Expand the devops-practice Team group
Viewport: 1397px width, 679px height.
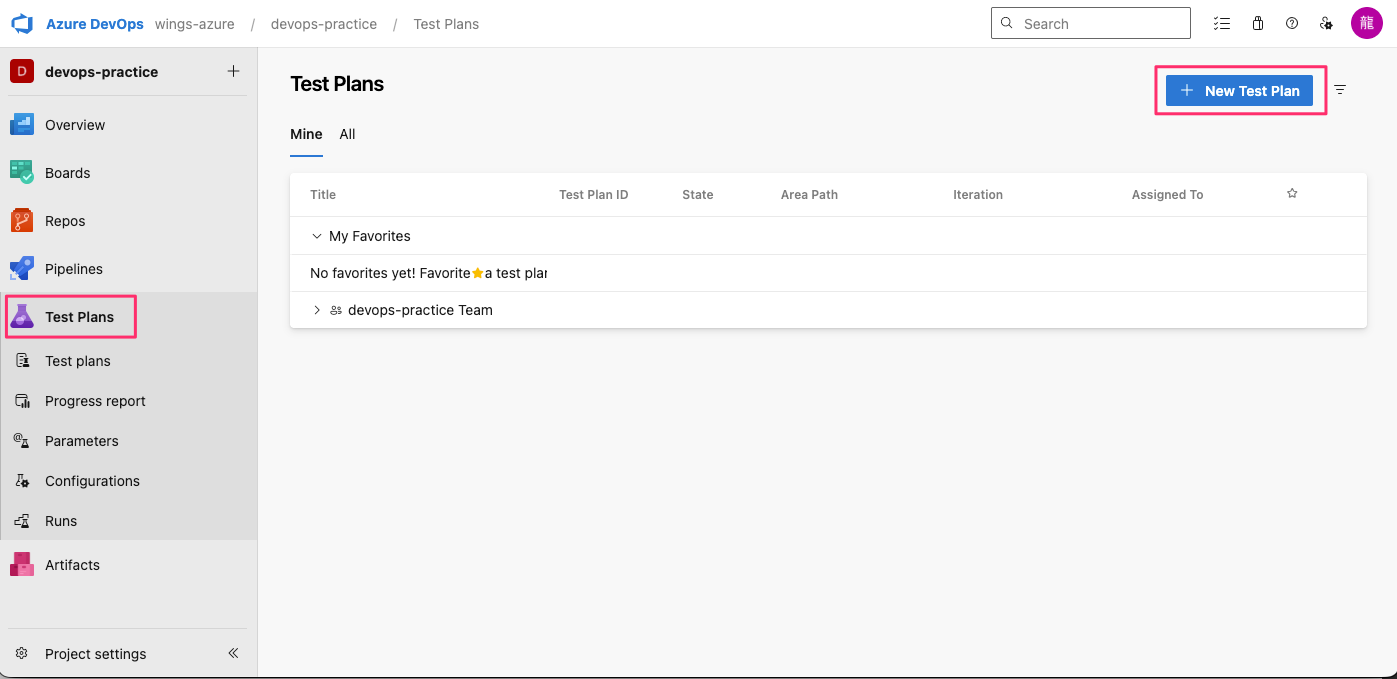[317, 310]
